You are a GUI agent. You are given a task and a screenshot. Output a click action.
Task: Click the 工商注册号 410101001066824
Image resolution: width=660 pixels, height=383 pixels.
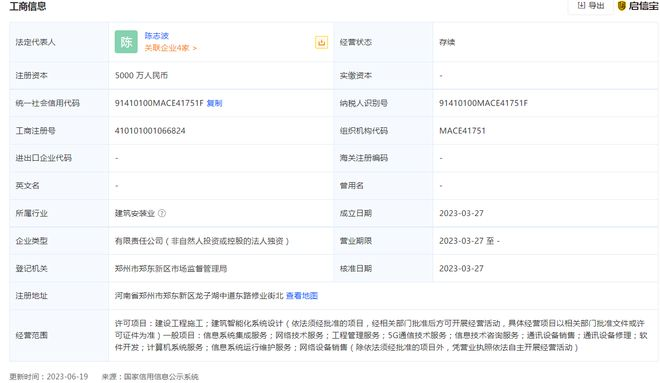[x=150, y=131]
